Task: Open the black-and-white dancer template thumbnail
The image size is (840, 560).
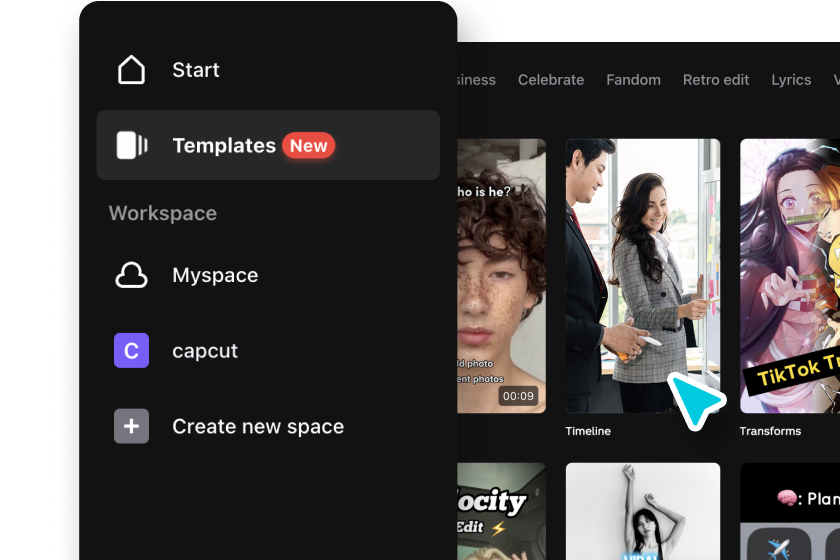Action: click(643, 511)
